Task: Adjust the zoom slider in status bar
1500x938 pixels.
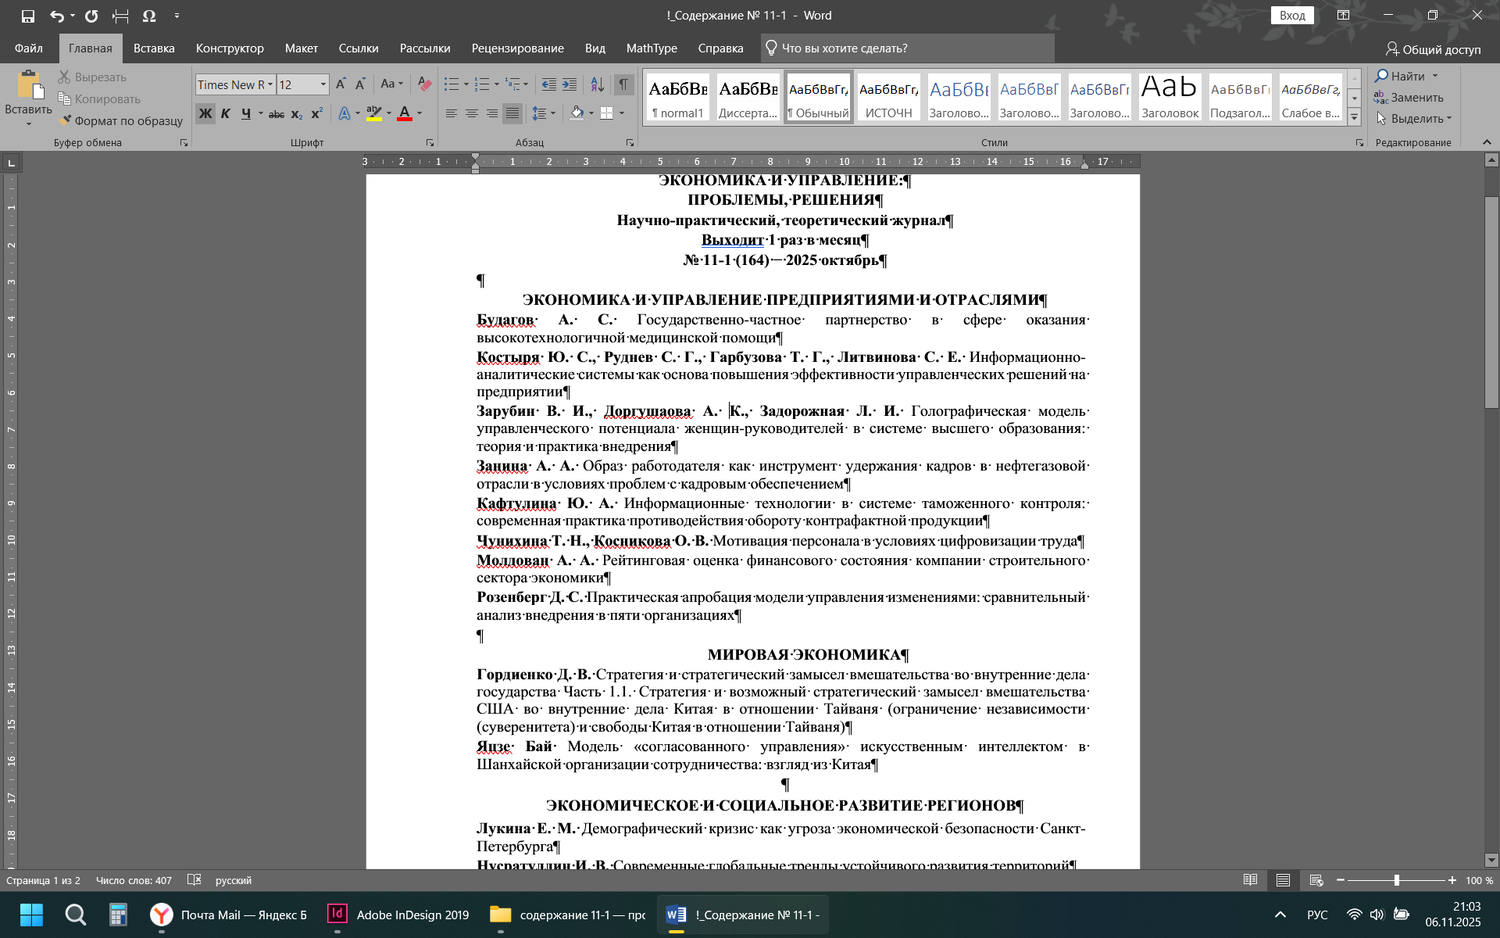Action: 1396,880
